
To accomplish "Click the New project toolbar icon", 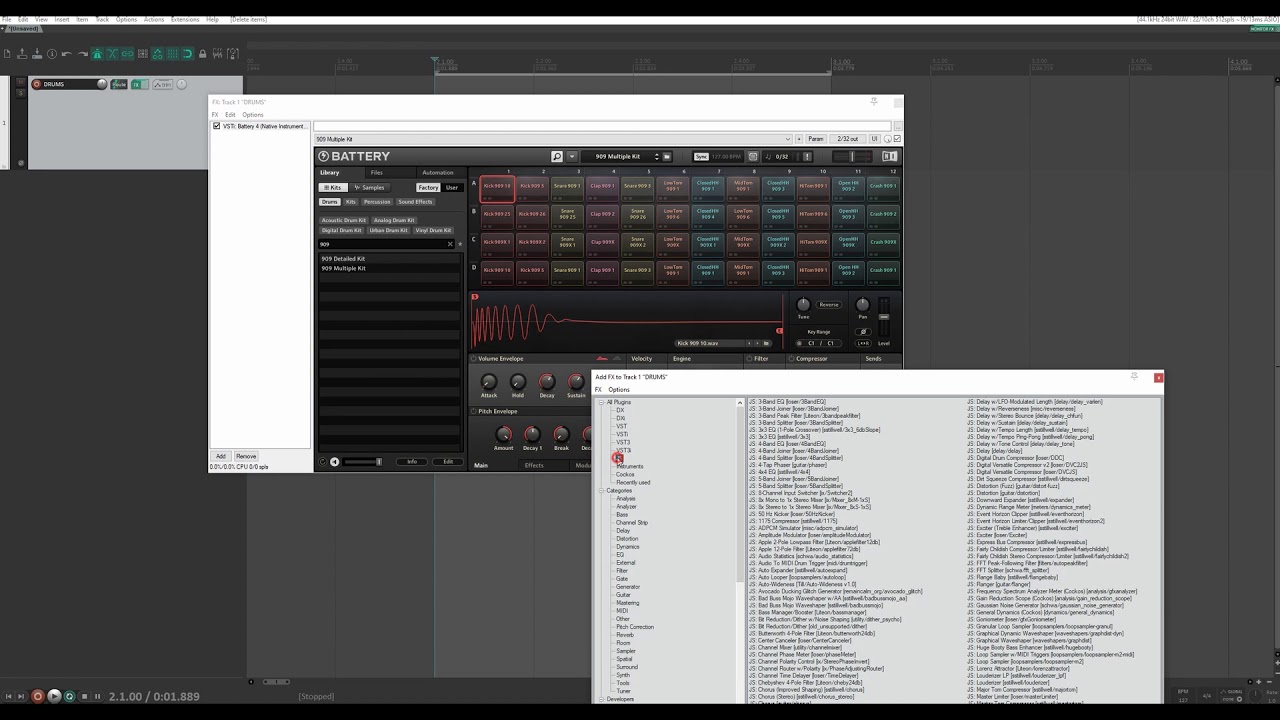I will click(8, 54).
